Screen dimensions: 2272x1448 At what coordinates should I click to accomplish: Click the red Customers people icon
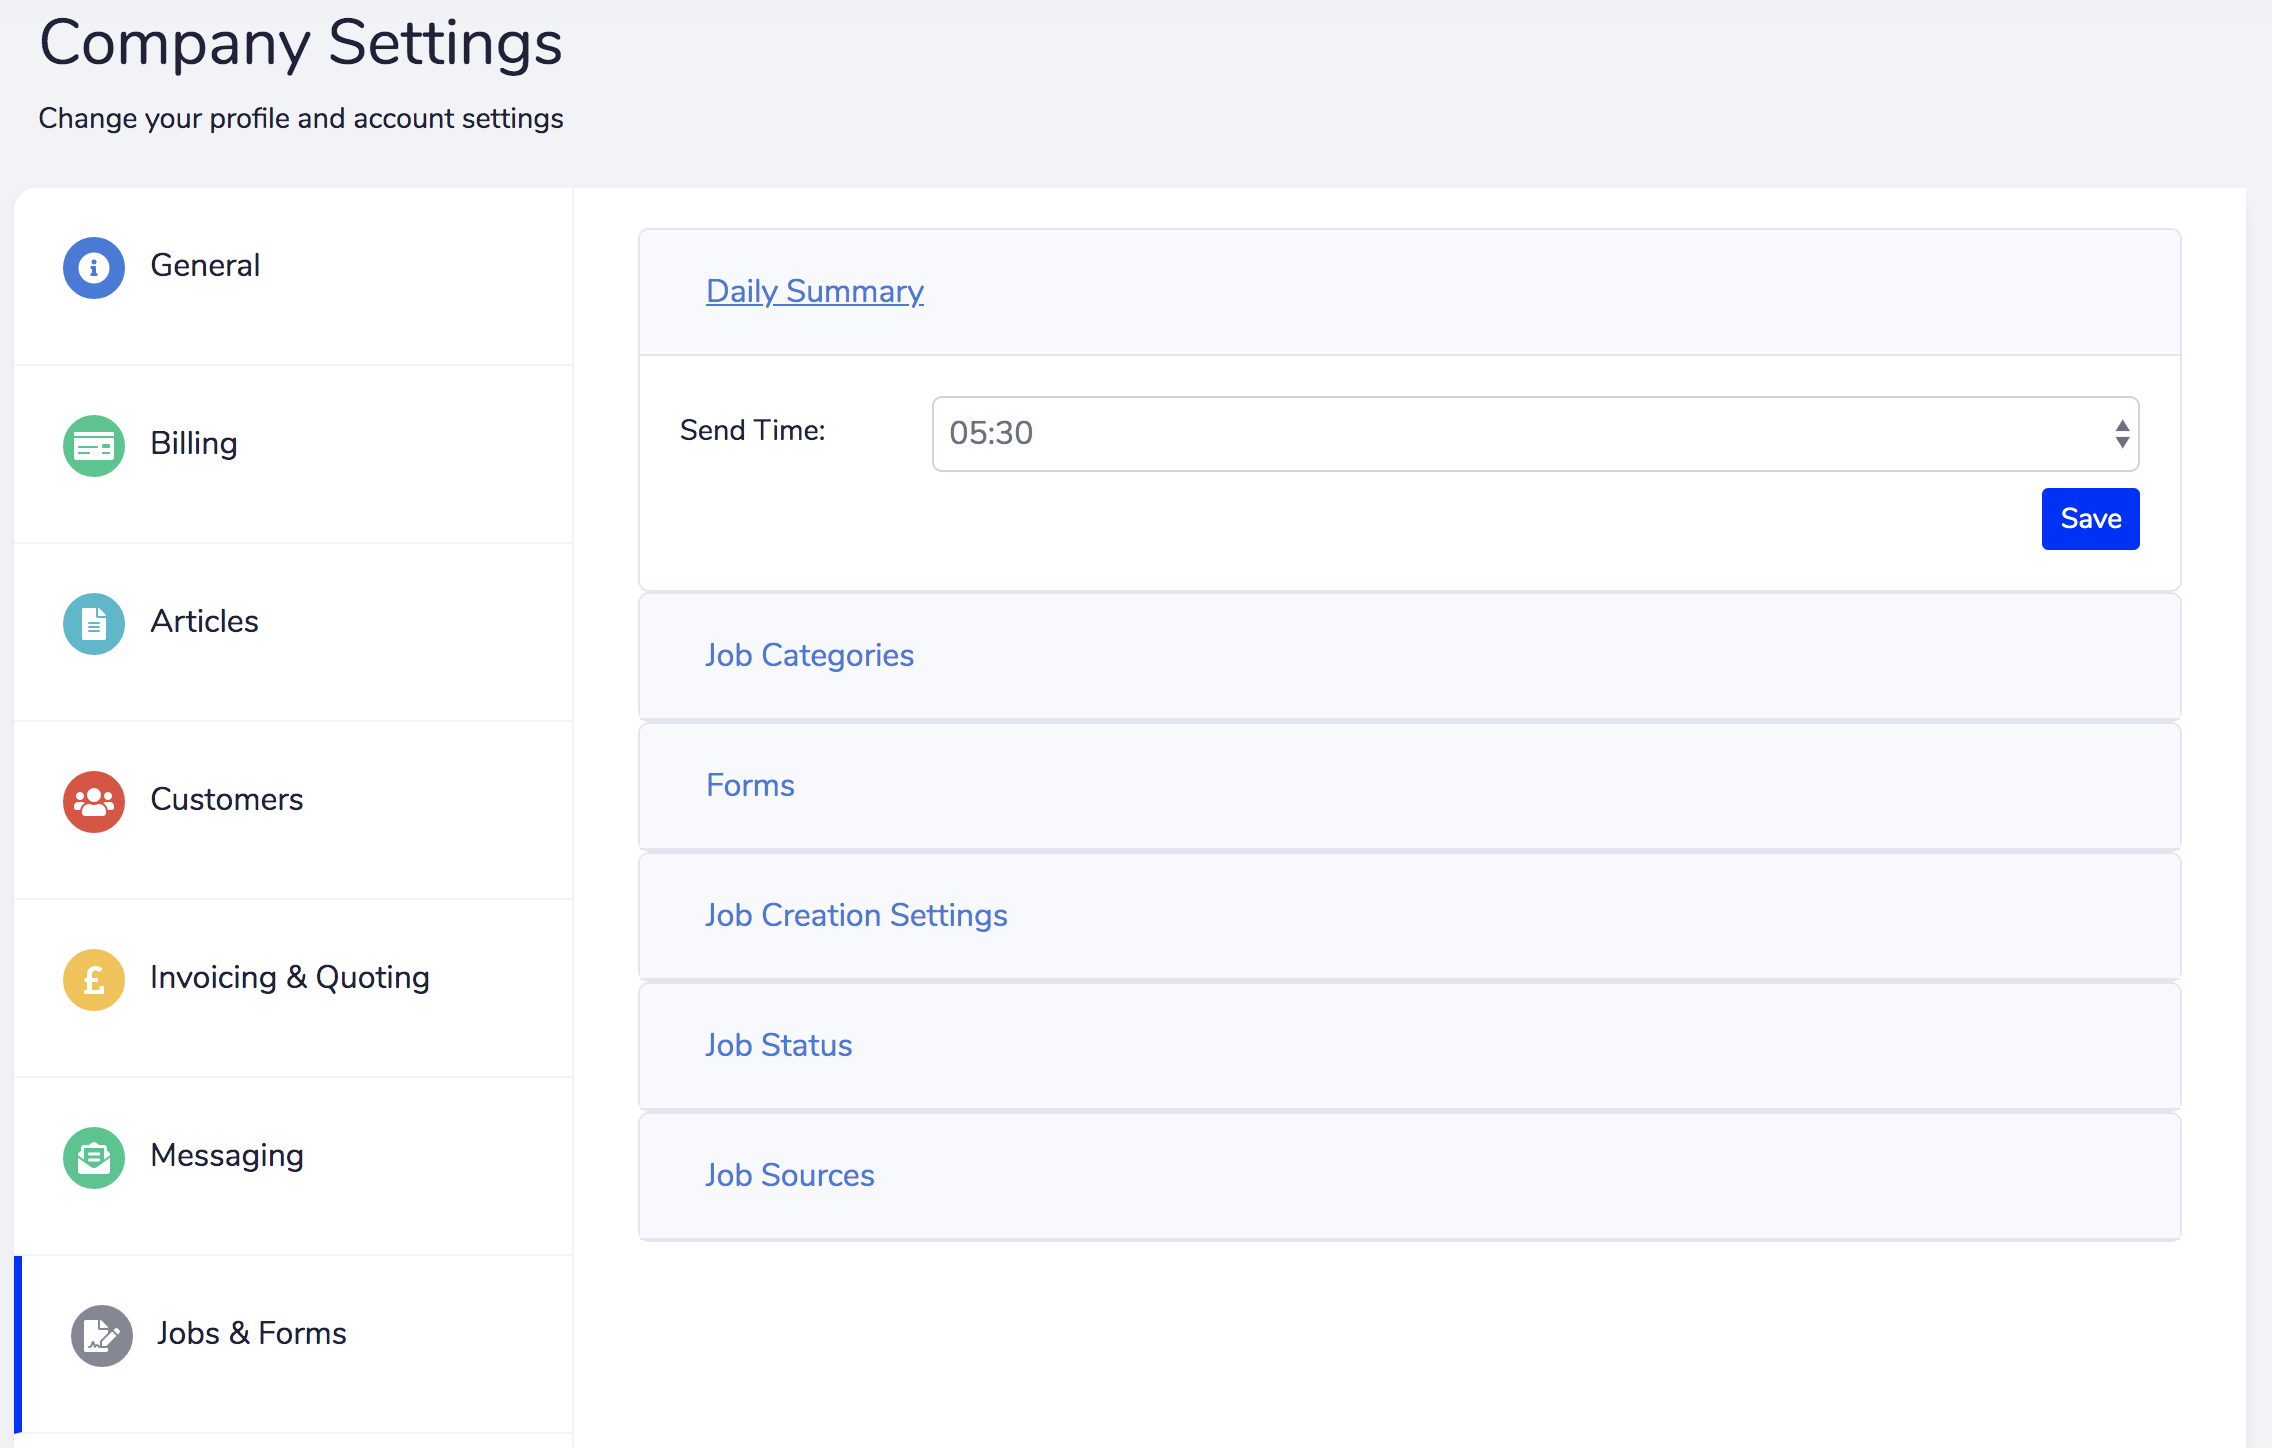[x=94, y=801]
